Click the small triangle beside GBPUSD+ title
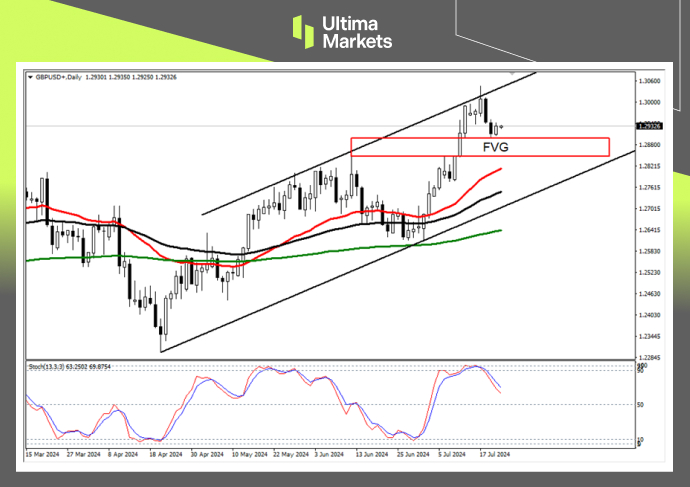 coord(30,75)
